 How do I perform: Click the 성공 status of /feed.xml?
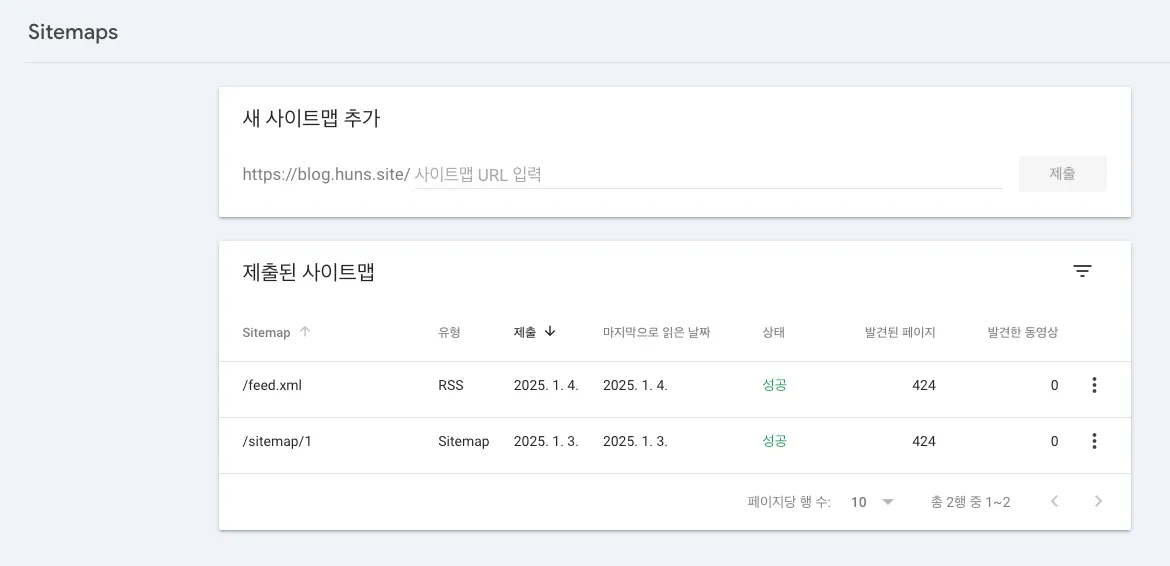pos(774,385)
